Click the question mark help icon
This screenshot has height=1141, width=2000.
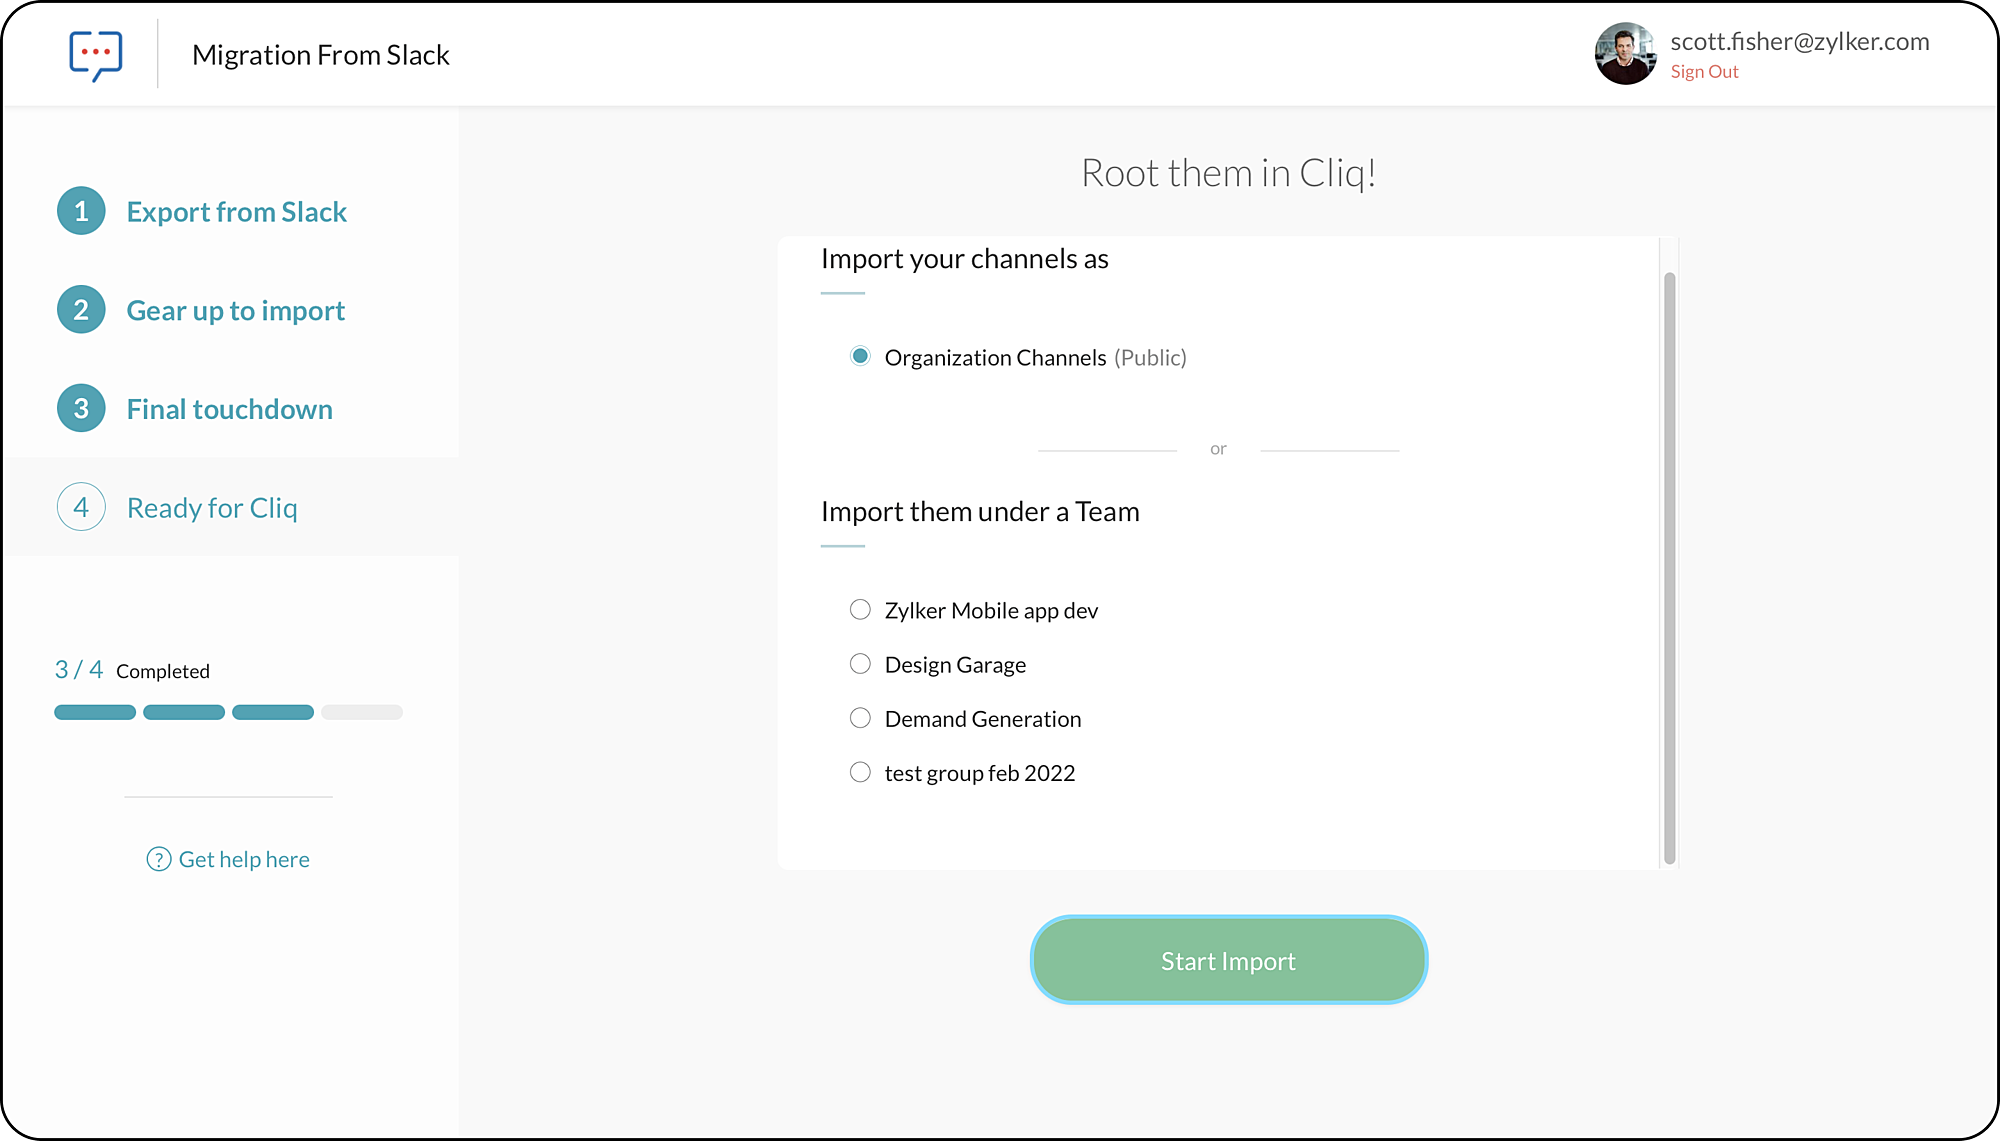(x=158, y=859)
